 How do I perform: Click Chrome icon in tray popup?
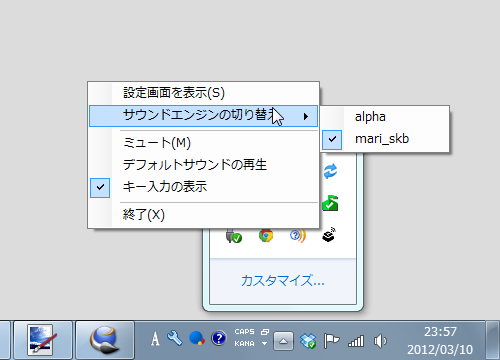point(266,235)
